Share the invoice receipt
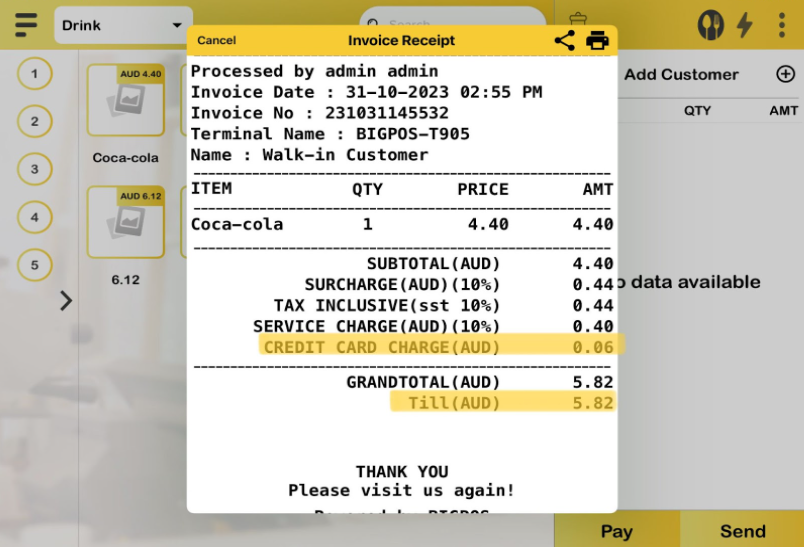Screen dimensions: 804x547 [565, 40]
